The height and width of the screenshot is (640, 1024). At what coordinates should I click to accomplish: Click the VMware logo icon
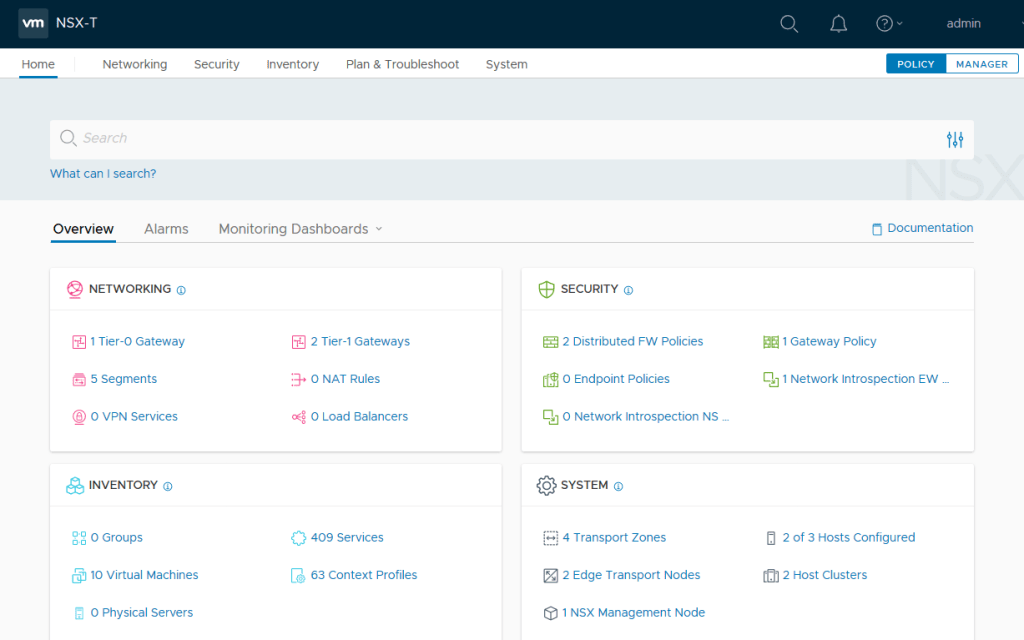[33, 23]
